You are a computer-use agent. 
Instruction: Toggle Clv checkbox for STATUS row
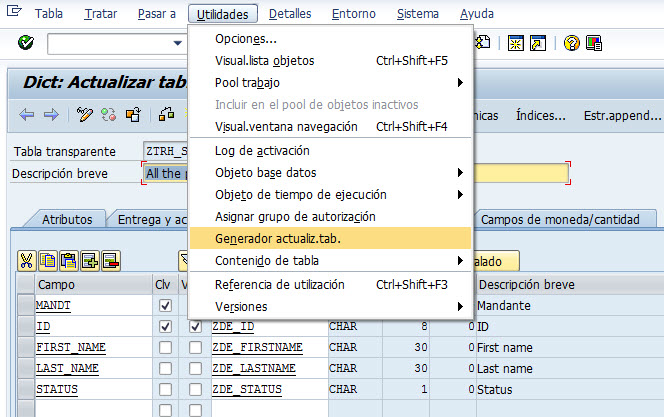165,389
